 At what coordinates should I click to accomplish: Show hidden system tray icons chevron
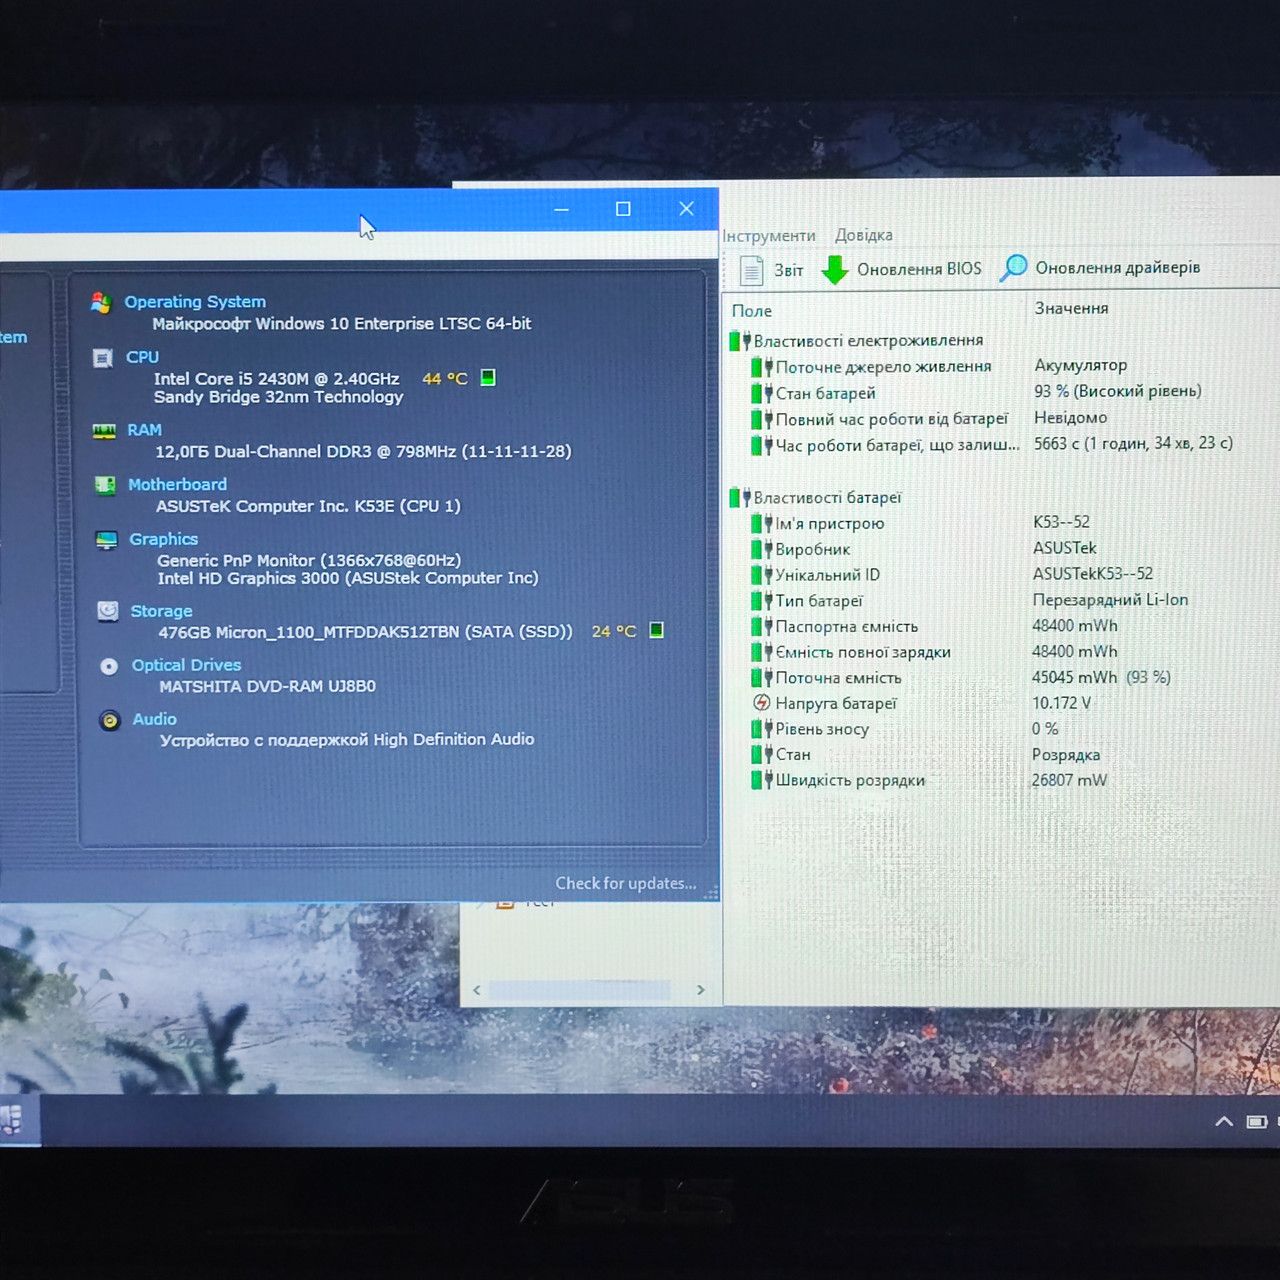[1224, 1122]
